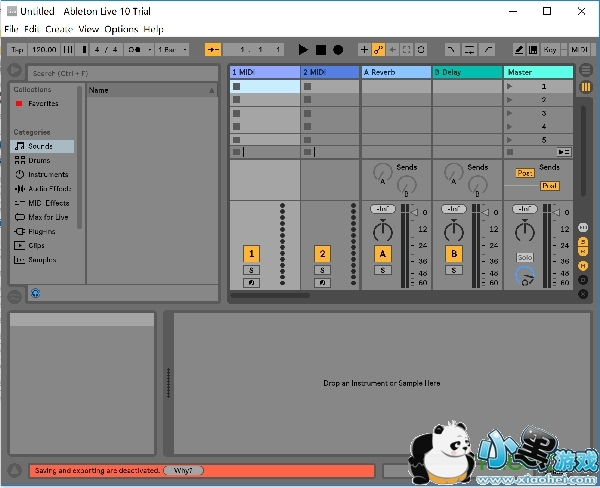This screenshot has height=488, width=600.
Task: Open the Samples category
Action: [x=42, y=259]
